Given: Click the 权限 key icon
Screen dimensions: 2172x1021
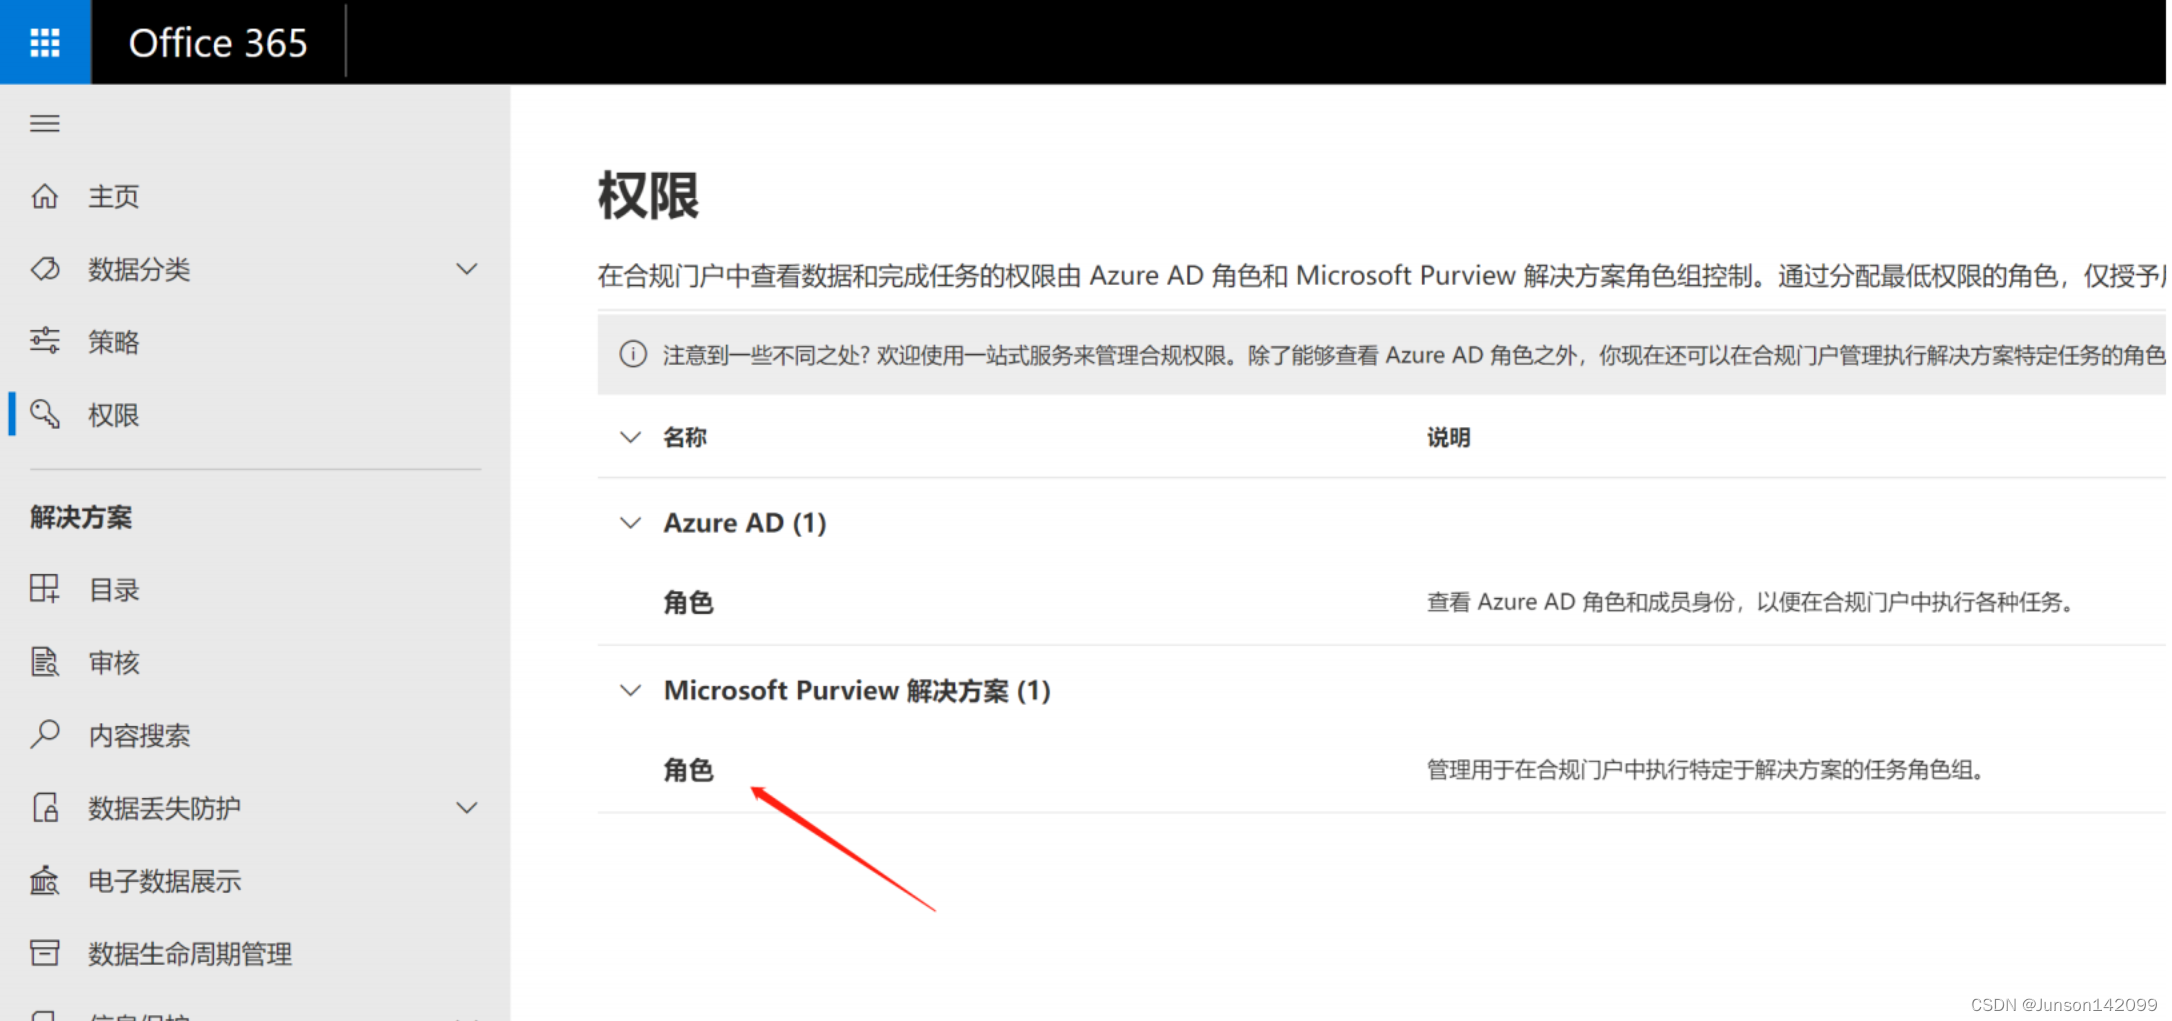Looking at the screenshot, I should click(45, 414).
